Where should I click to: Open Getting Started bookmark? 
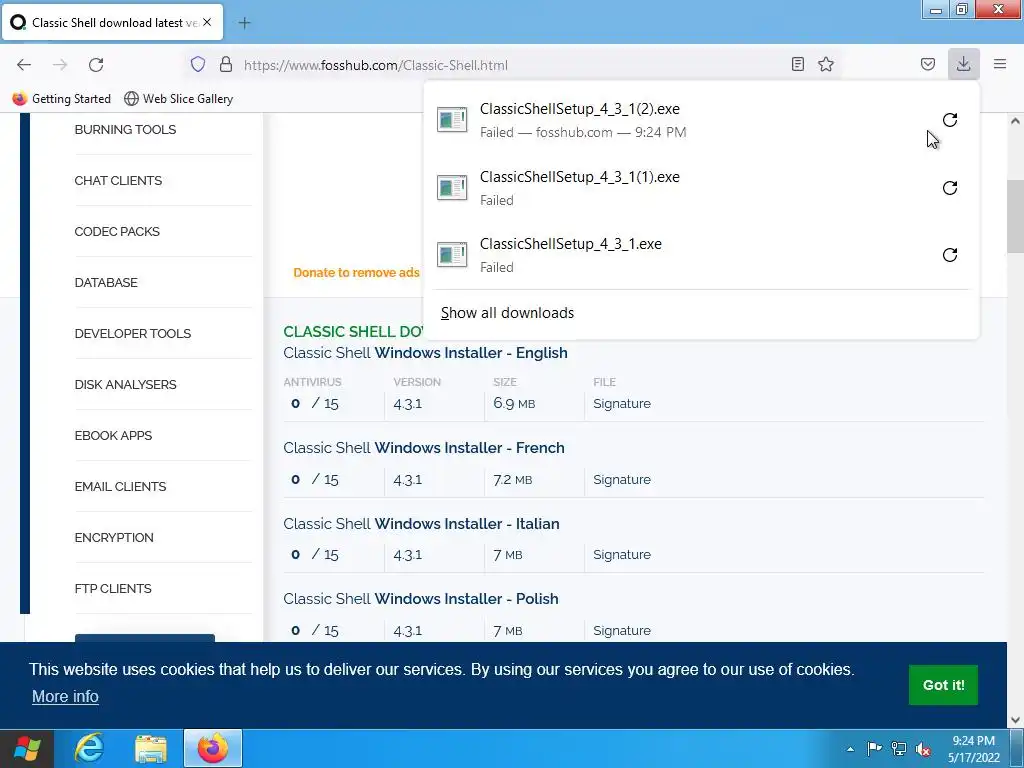pyautogui.click(x=61, y=99)
